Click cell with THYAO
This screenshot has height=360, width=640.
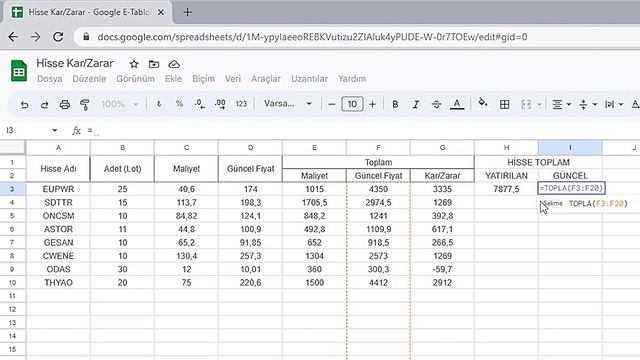(58, 282)
